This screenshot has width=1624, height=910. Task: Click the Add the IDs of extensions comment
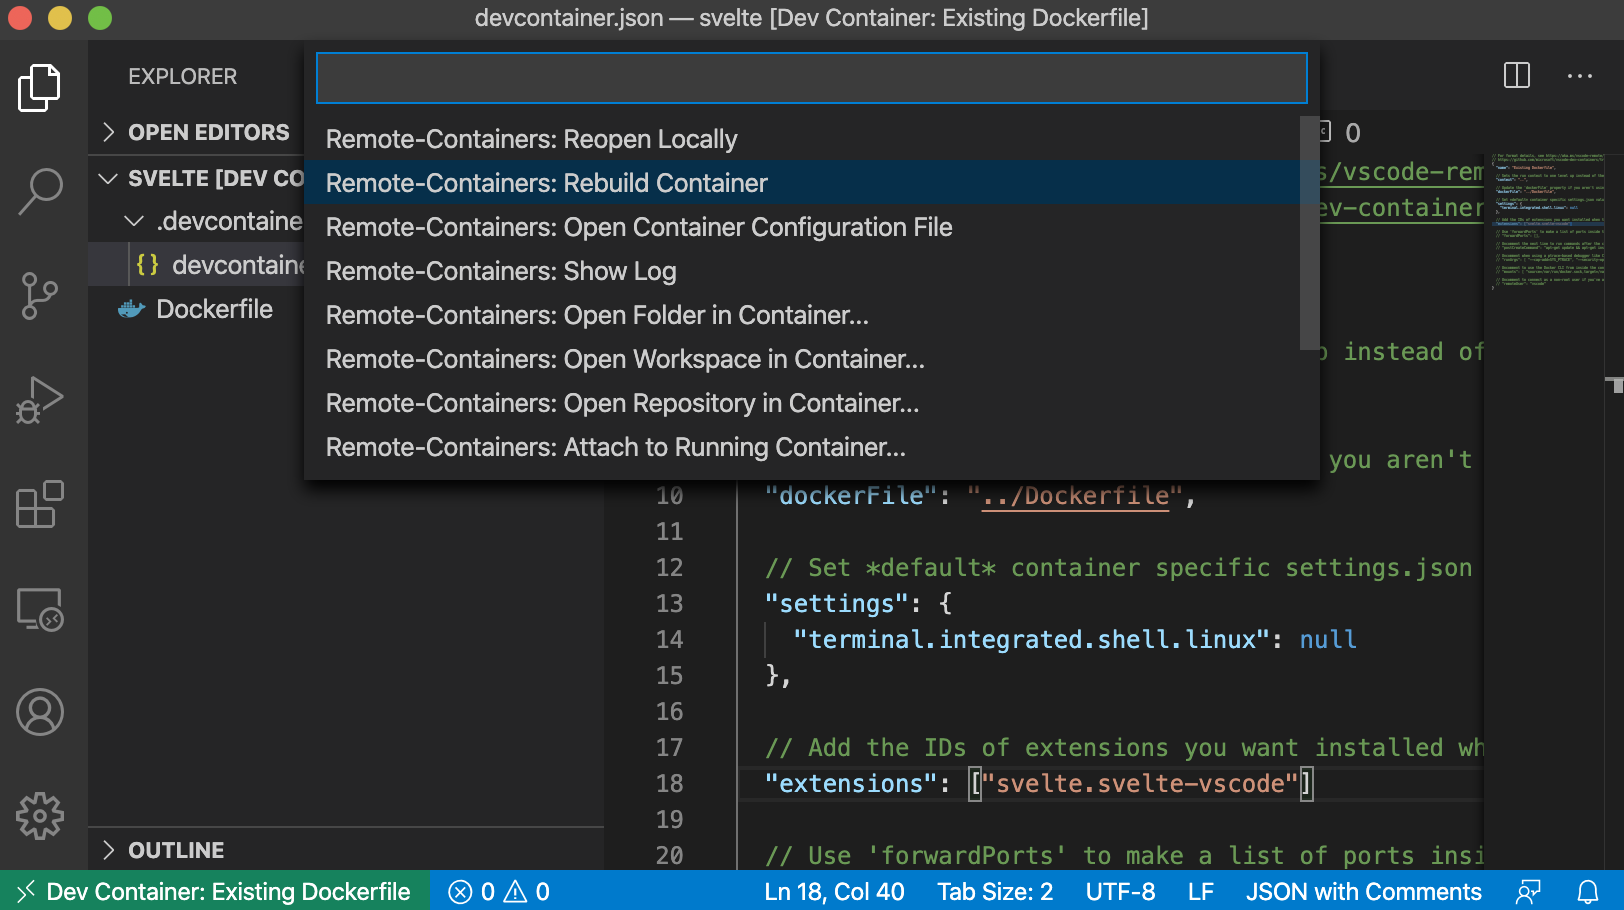[x=1124, y=748]
